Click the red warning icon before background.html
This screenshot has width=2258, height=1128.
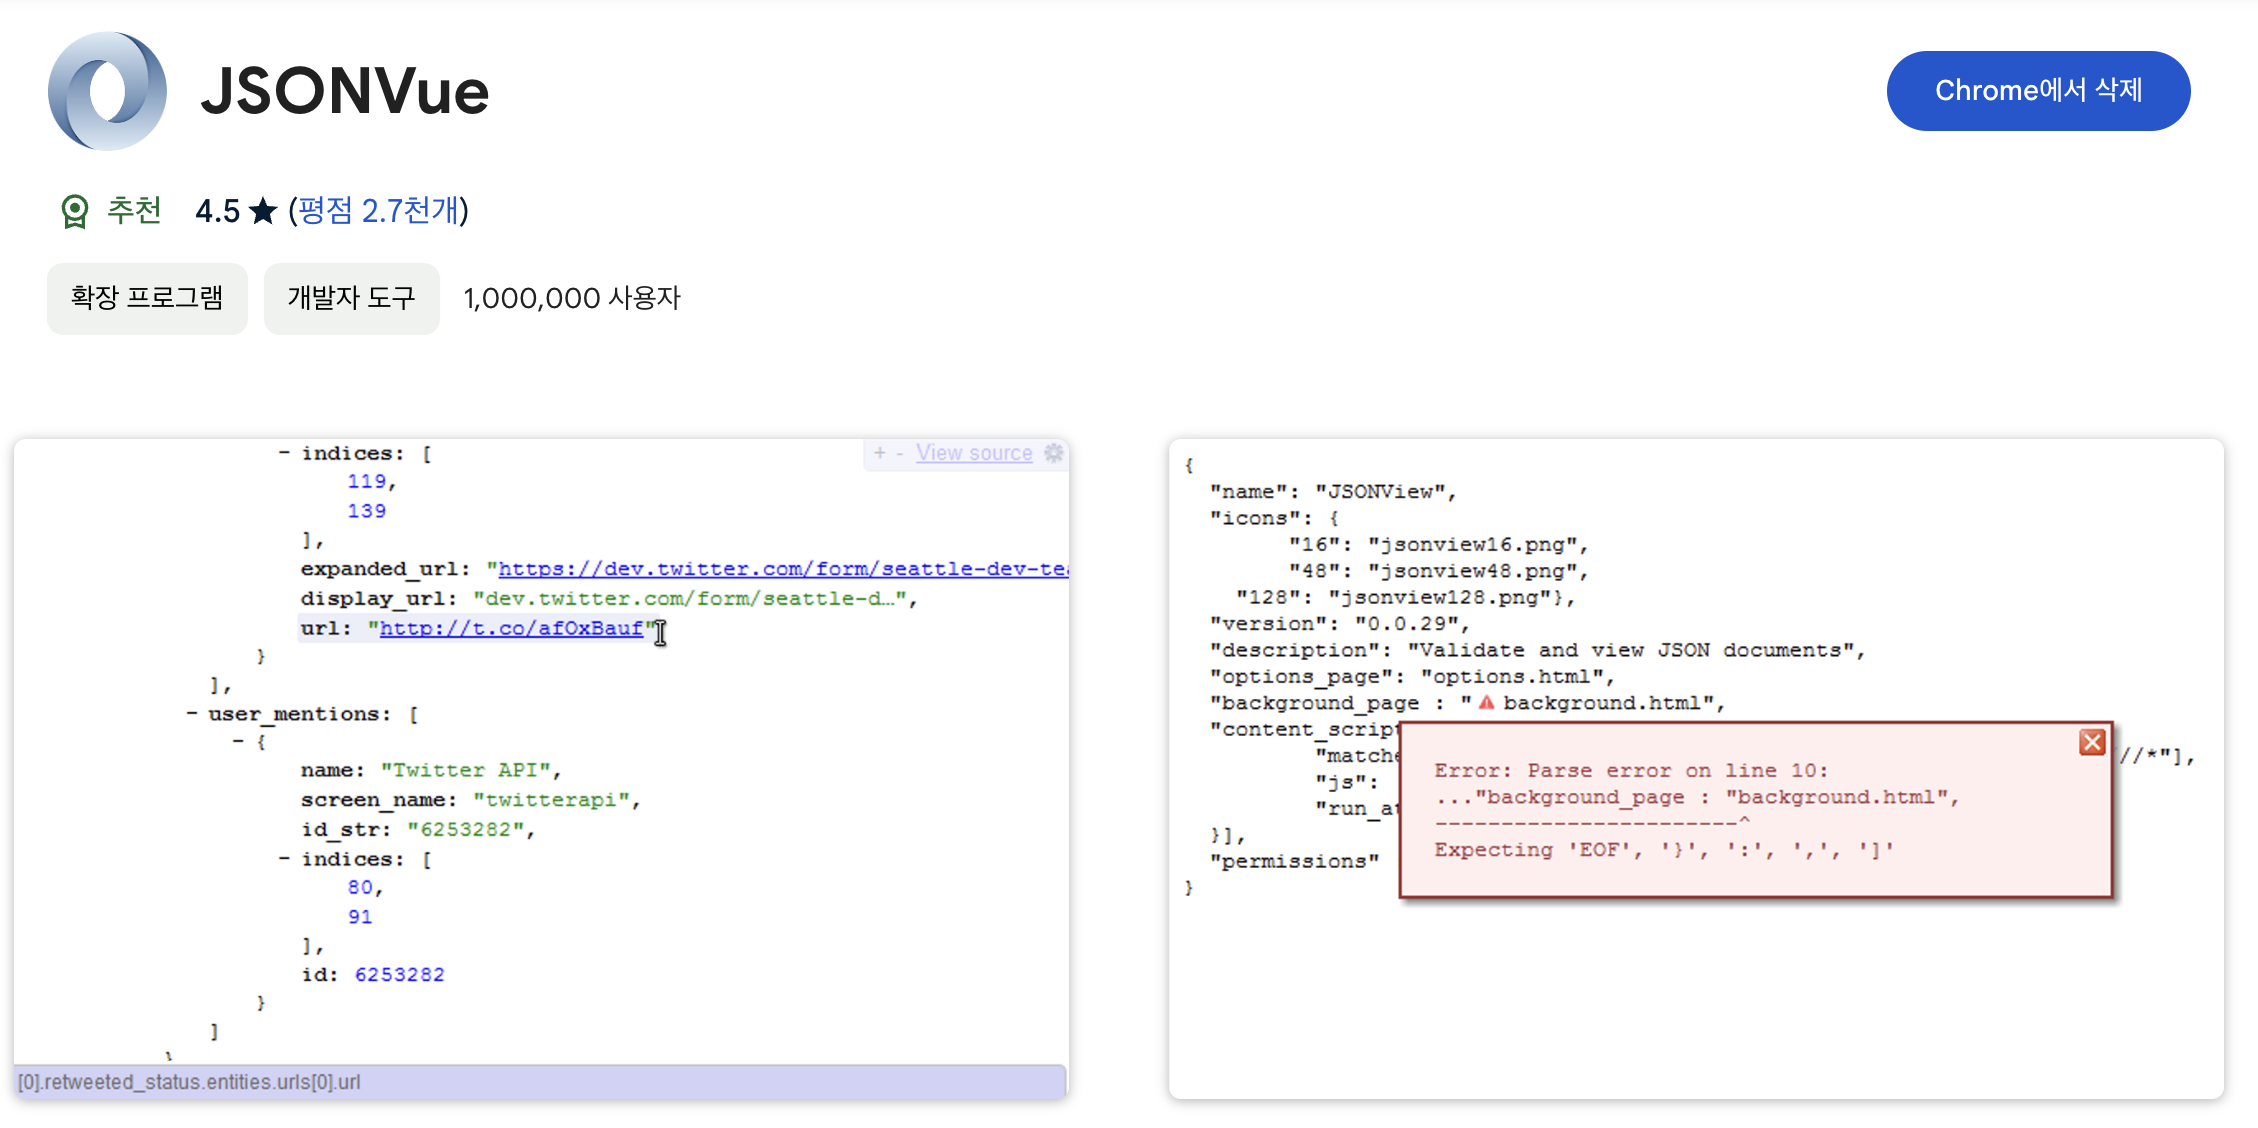(1486, 703)
